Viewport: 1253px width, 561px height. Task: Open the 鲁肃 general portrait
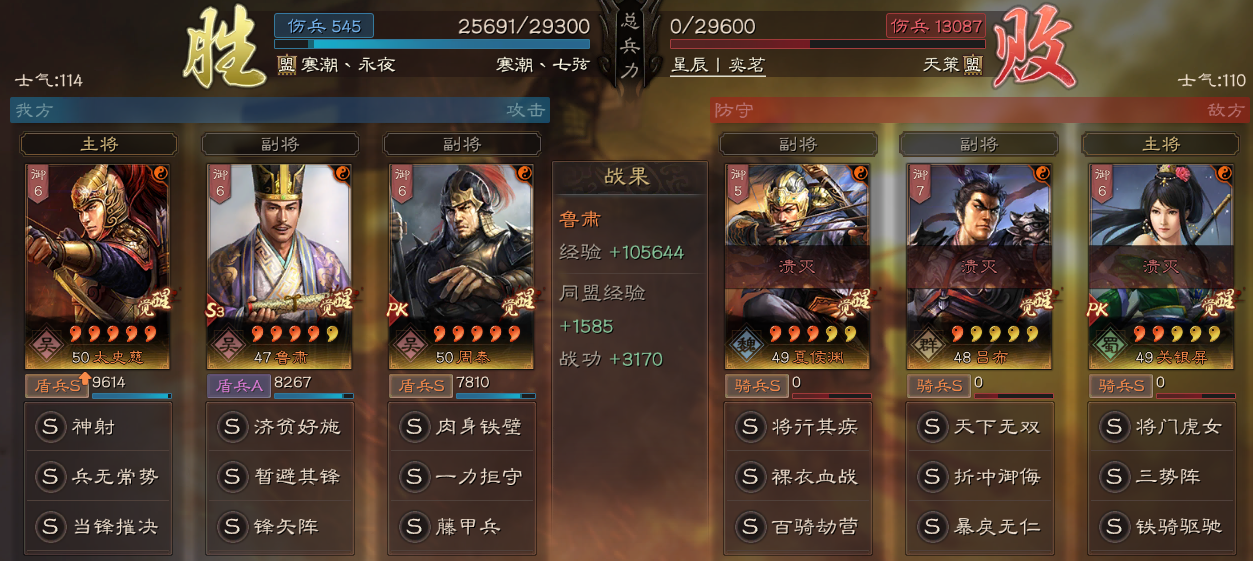279,266
